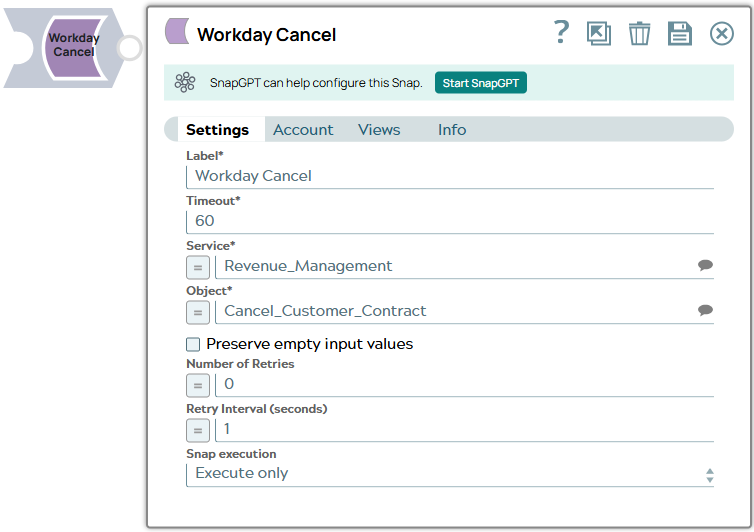Open the Views tab

(379, 130)
